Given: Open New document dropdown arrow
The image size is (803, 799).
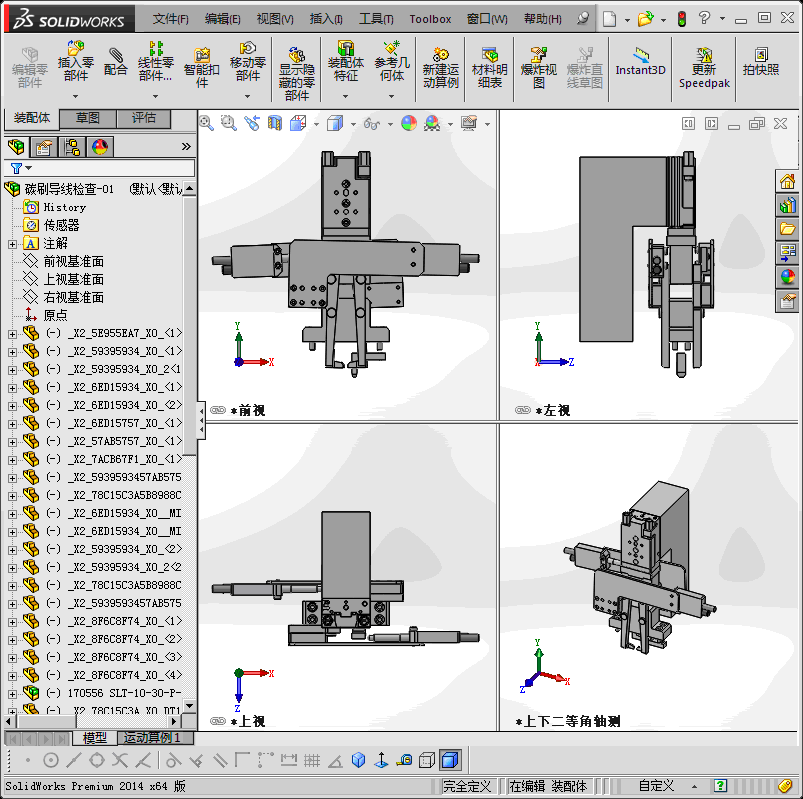Looking at the screenshot, I should coord(627,20).
